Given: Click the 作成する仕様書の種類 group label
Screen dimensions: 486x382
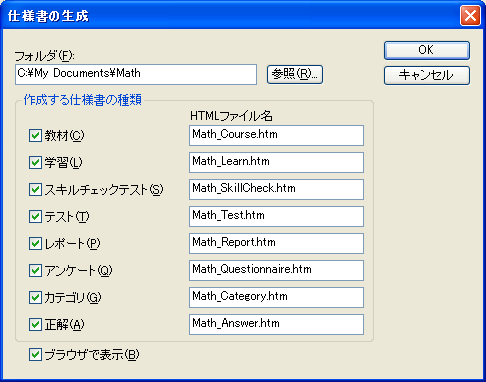Looking at the screenshot, I should [x=83, y=100].
